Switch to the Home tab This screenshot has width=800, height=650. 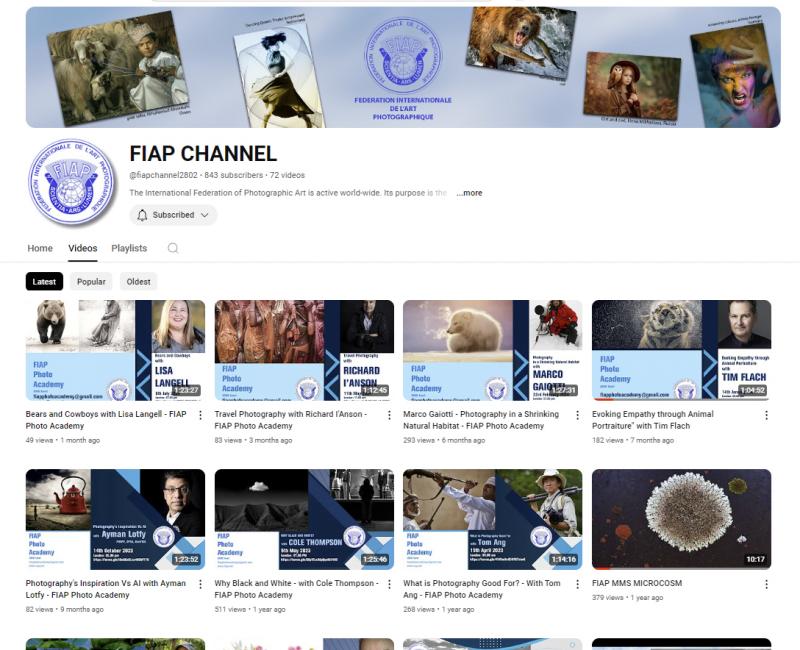coord(40,248)
